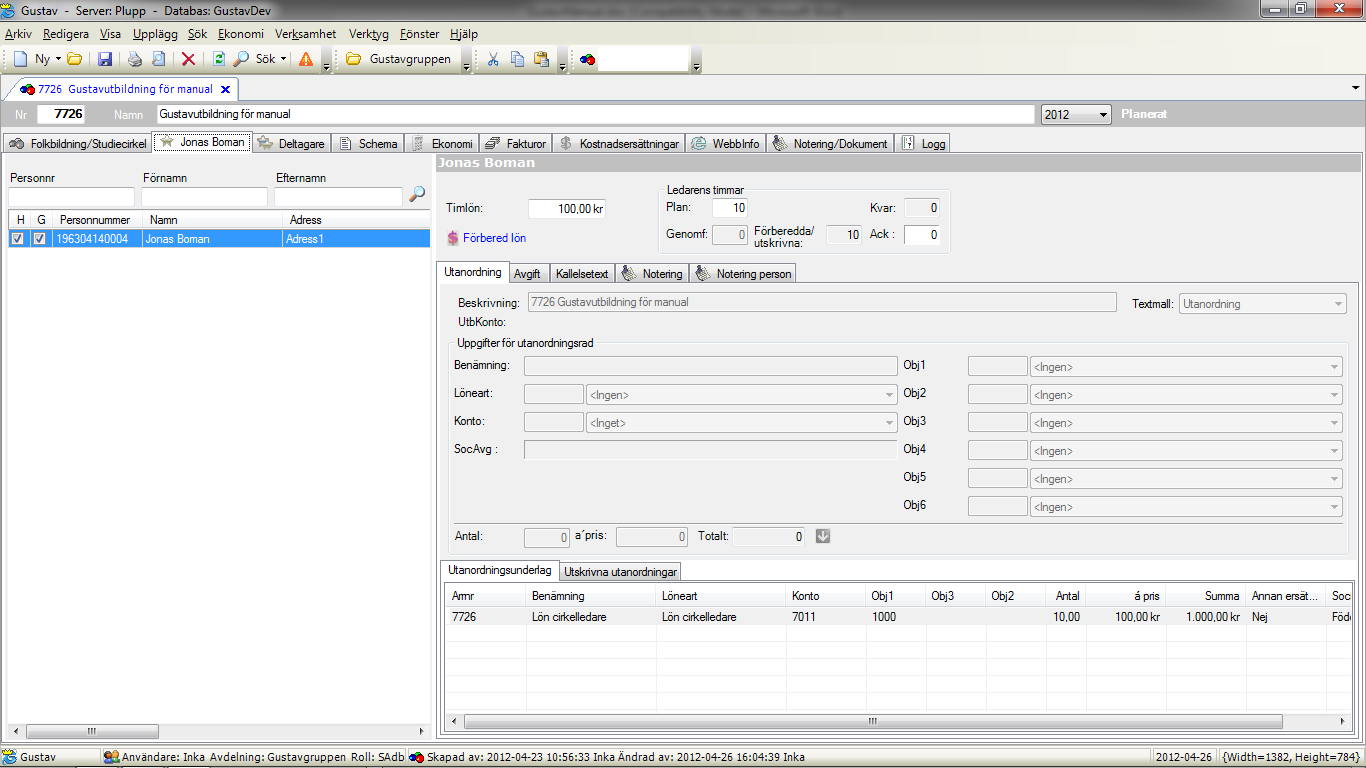Viewport: 1366px width, 768px height.
Task: Toggle the G checkbox for Jonas Boman
Action: point(39,239)
